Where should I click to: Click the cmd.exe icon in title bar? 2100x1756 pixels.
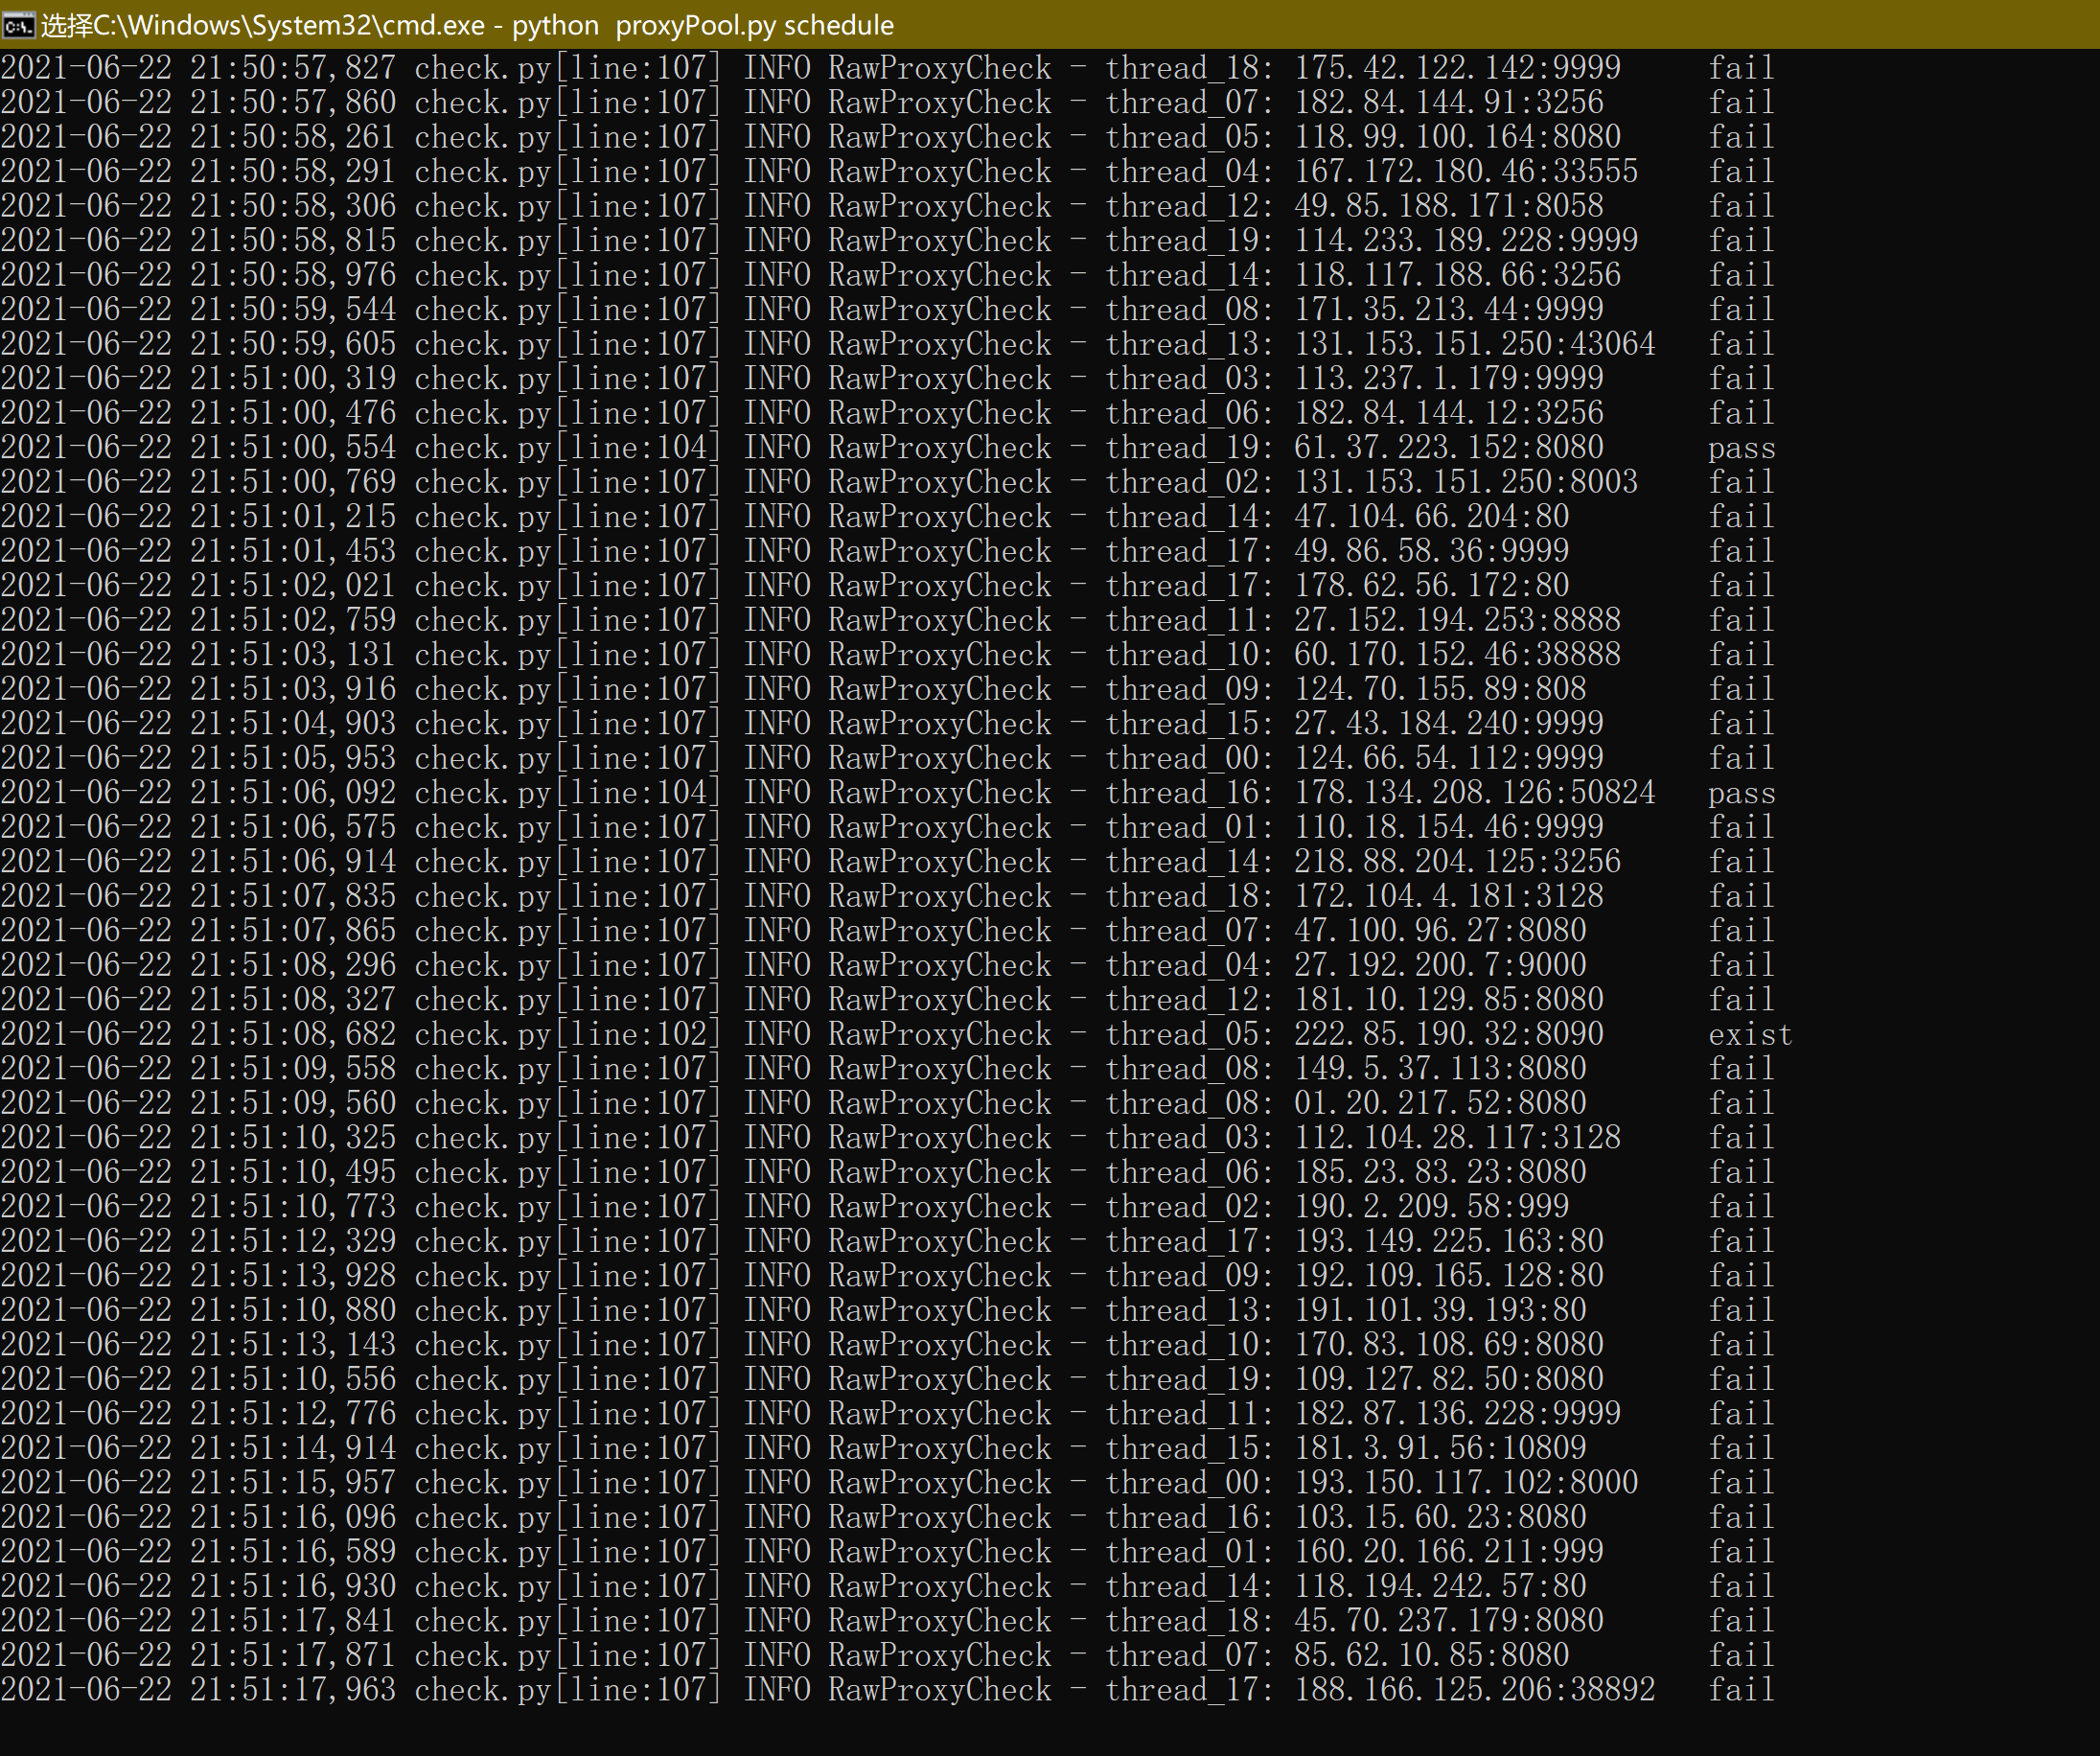[x=18, y=24]
